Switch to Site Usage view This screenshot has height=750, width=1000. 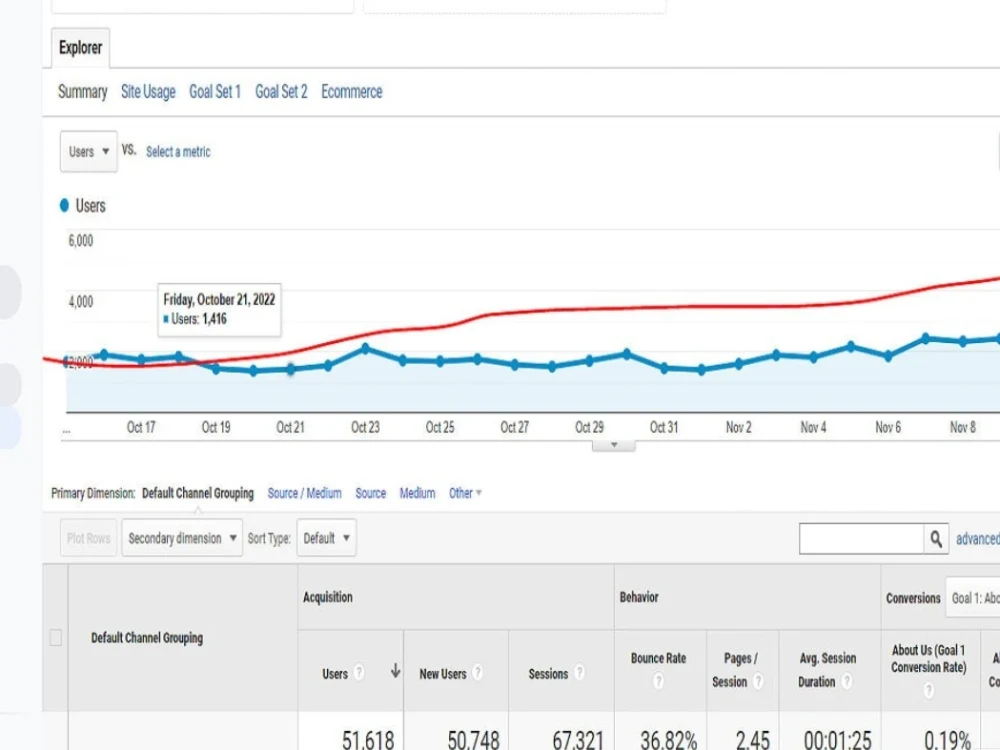(148, 92)
